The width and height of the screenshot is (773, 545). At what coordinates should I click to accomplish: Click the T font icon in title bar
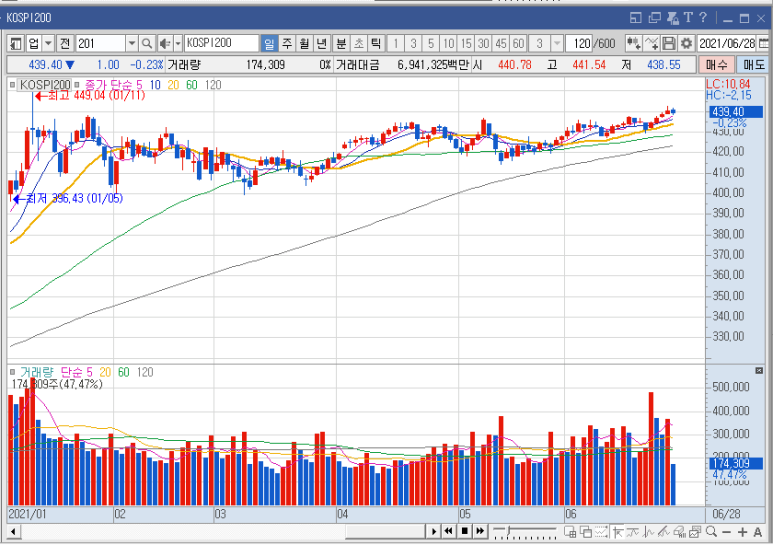click(688, 18)
